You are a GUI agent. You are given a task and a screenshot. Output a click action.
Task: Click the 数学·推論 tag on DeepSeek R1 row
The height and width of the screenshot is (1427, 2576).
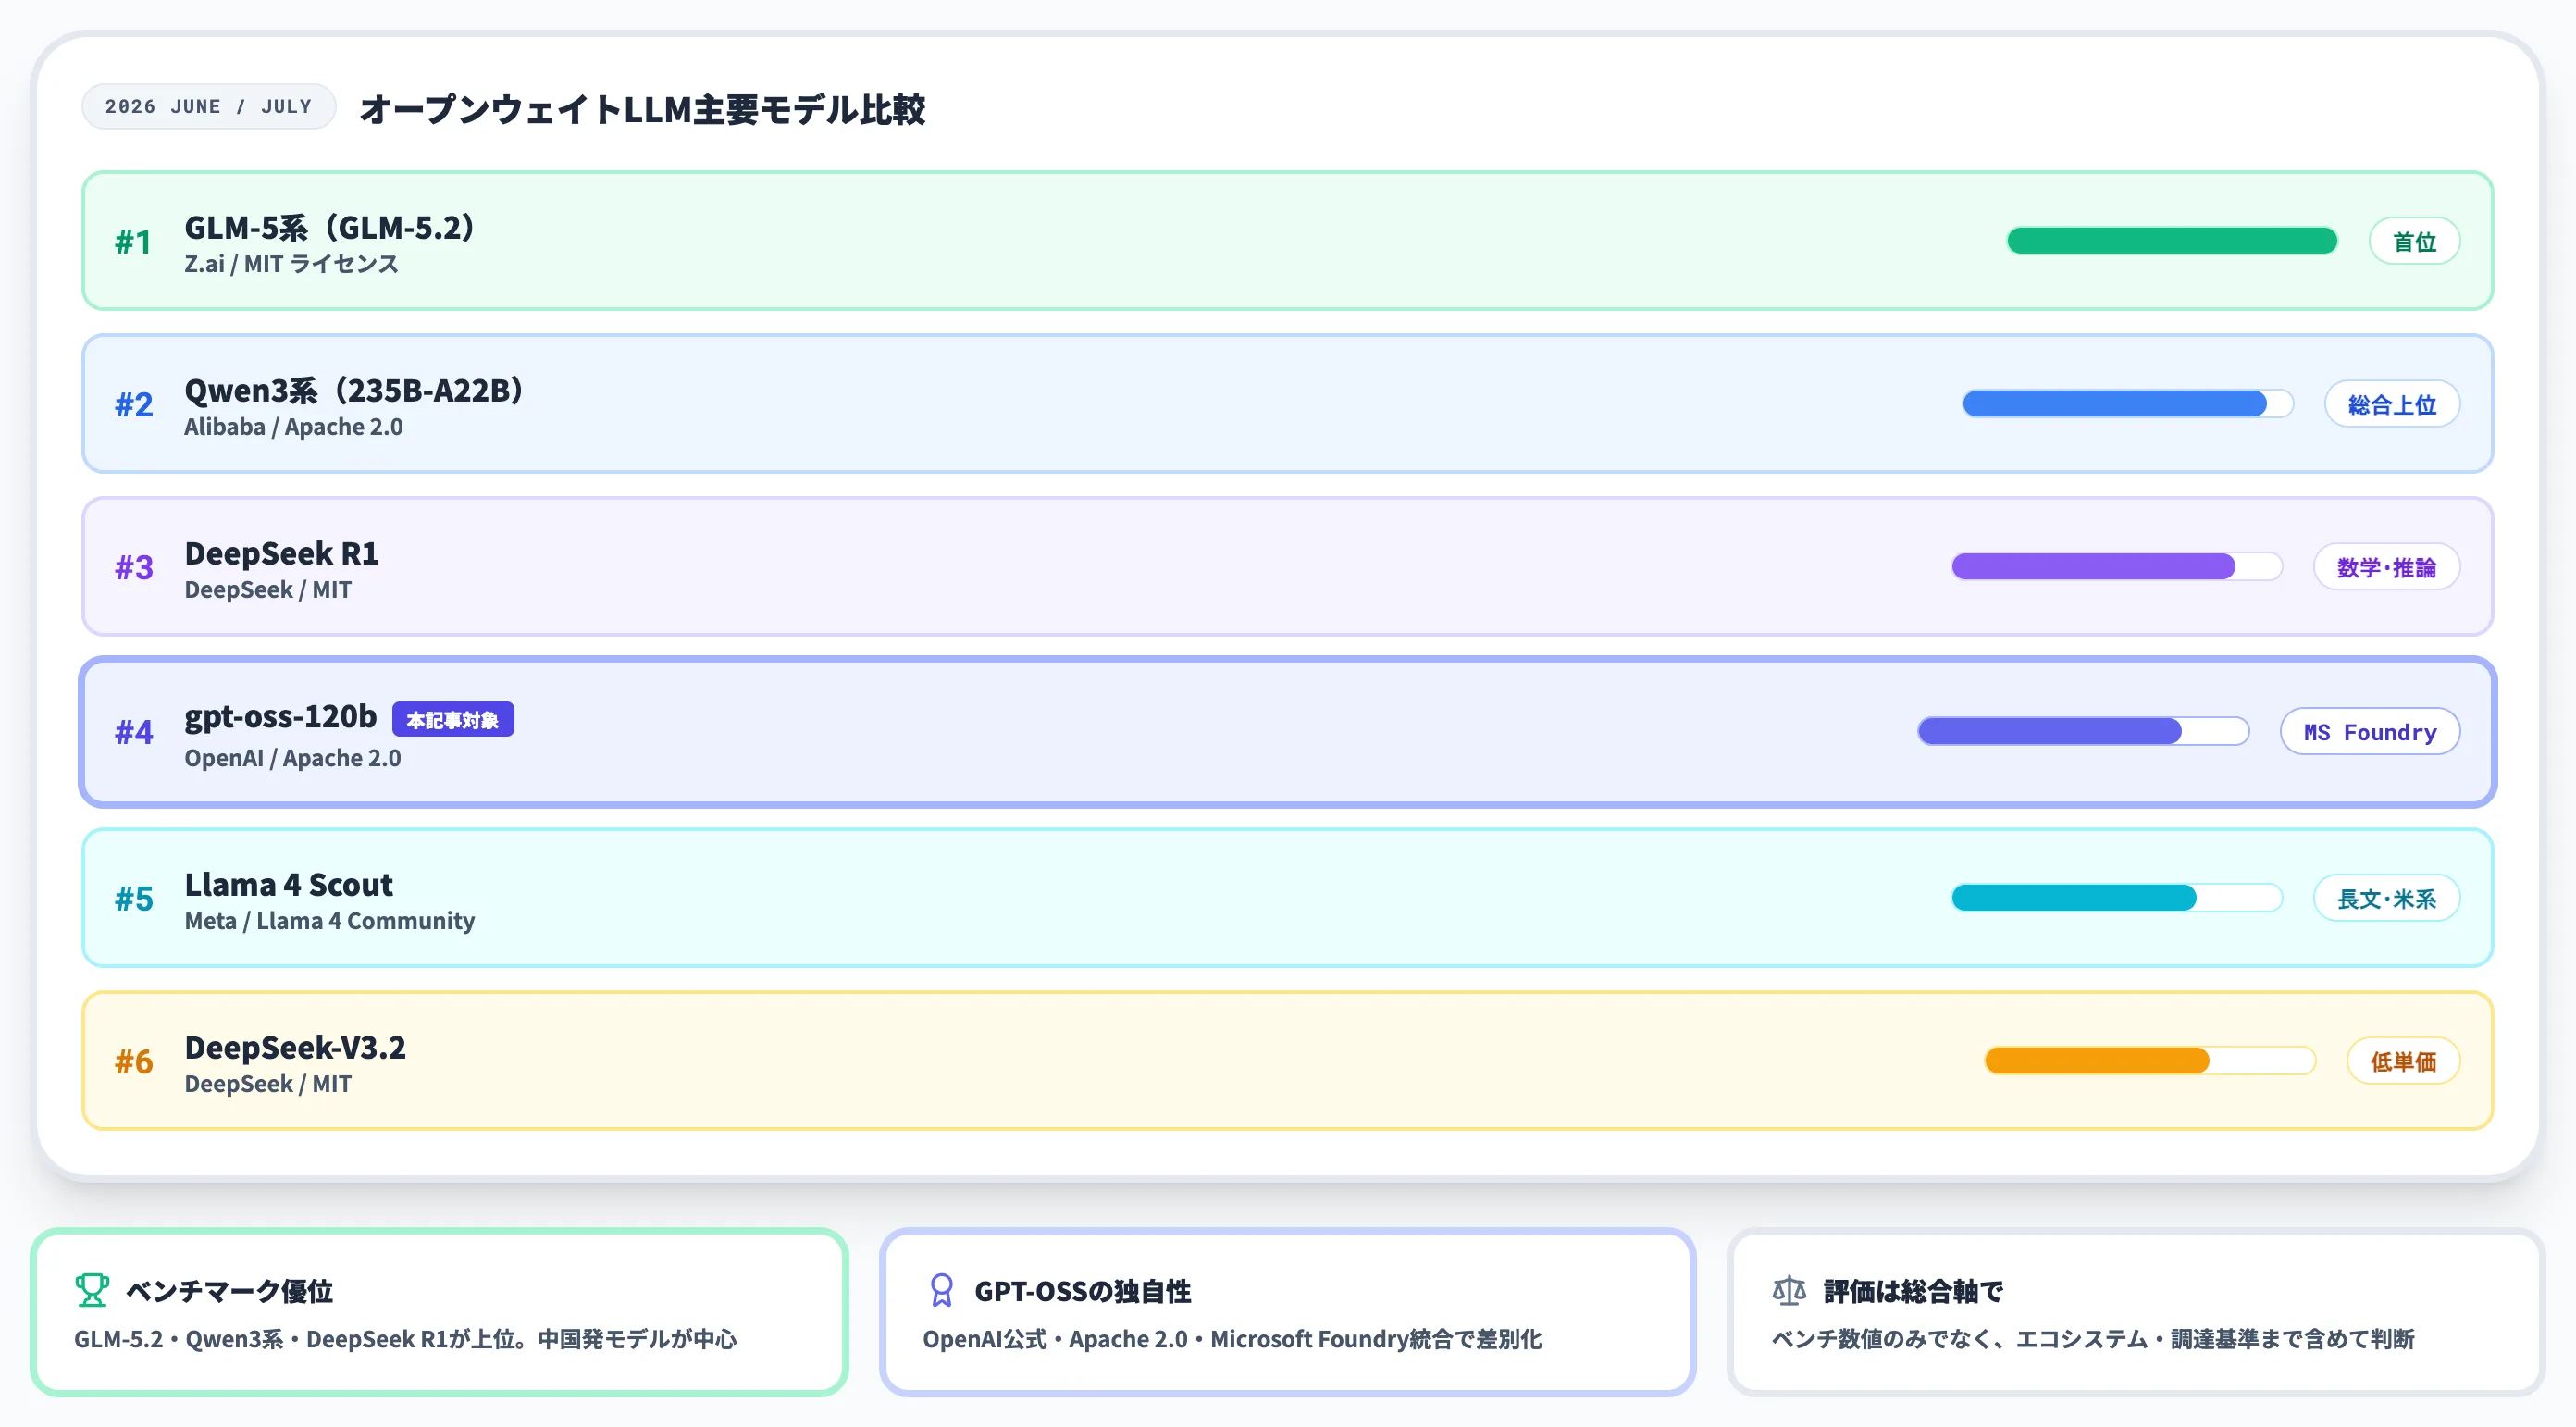pos(2386,567)
